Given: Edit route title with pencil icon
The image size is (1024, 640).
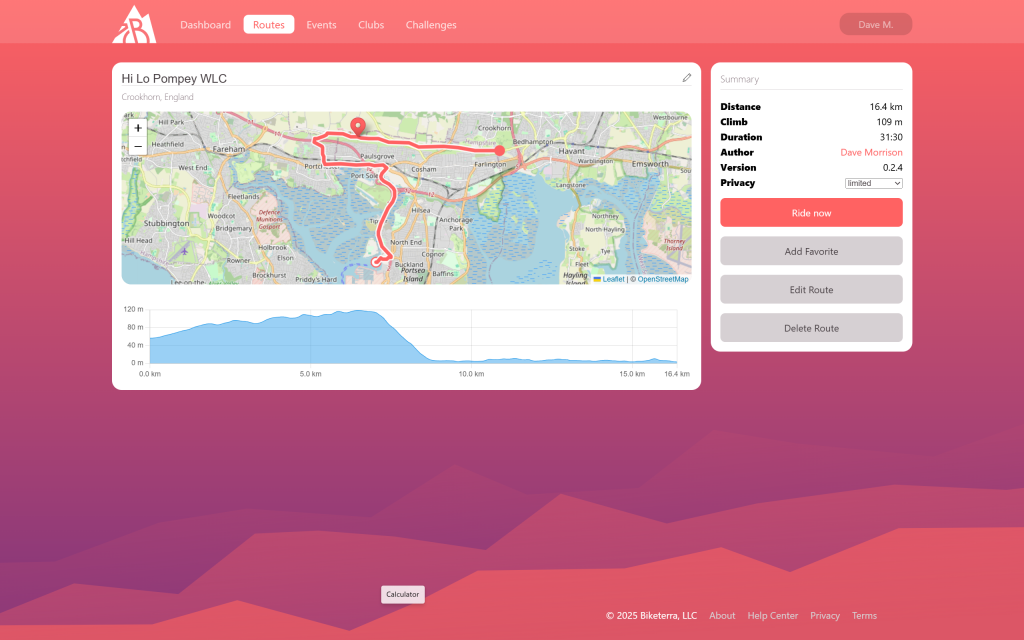Looking at the screenshot, I should pos(686,78).
